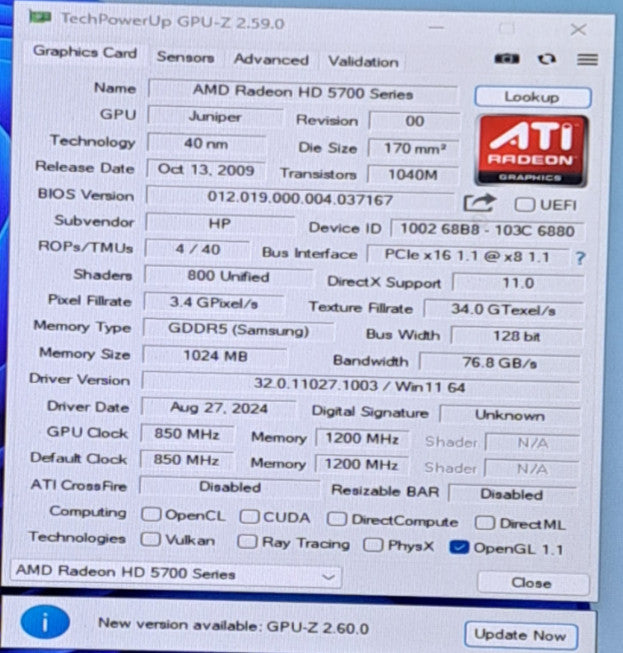This screenshot has width=623, height=653.
Task: Click the Bus Width value 128 bit
Action: [x=516, y=336]
